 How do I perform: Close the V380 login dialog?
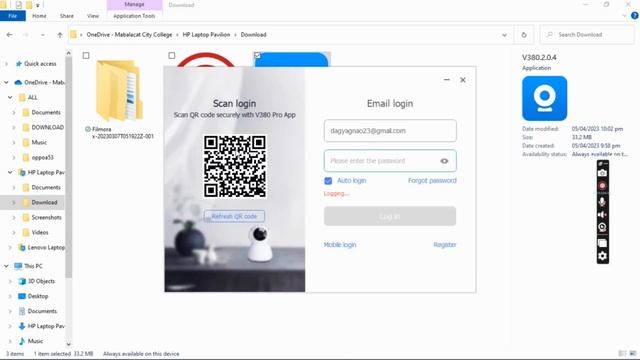pos(463,80)
